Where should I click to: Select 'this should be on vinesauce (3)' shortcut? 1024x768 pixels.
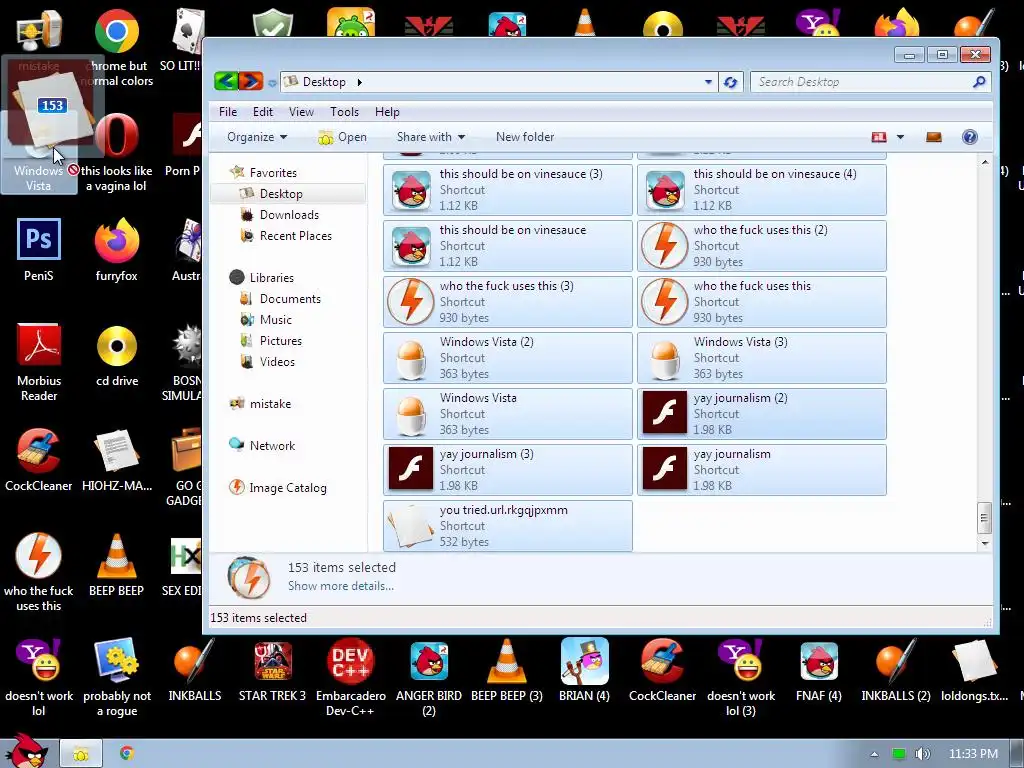(x=507, y=189)
